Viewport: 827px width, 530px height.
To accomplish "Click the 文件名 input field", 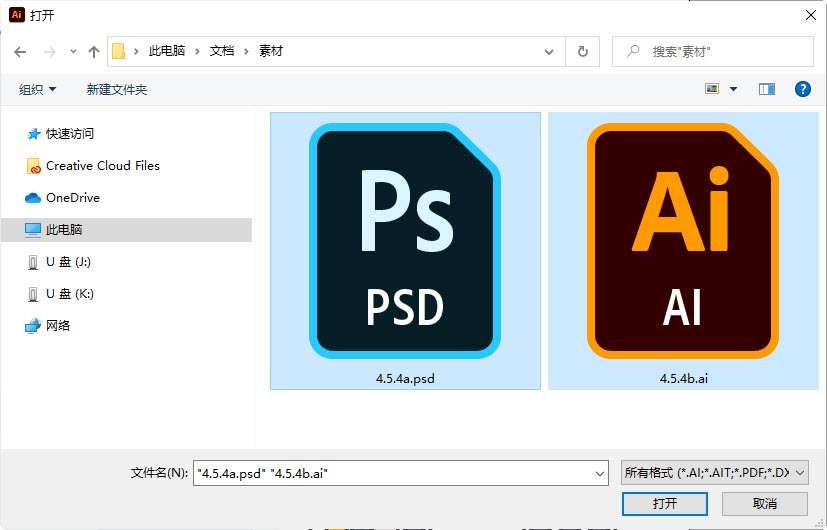I will click(400, 473).
